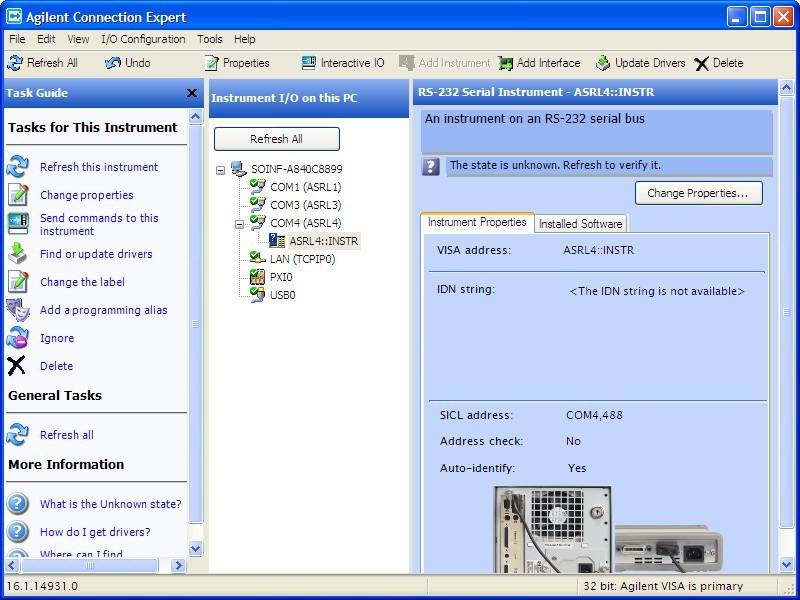This screenshot has height=600, width=800.
Task: Click Change the label icon
Action: [17, 282]
